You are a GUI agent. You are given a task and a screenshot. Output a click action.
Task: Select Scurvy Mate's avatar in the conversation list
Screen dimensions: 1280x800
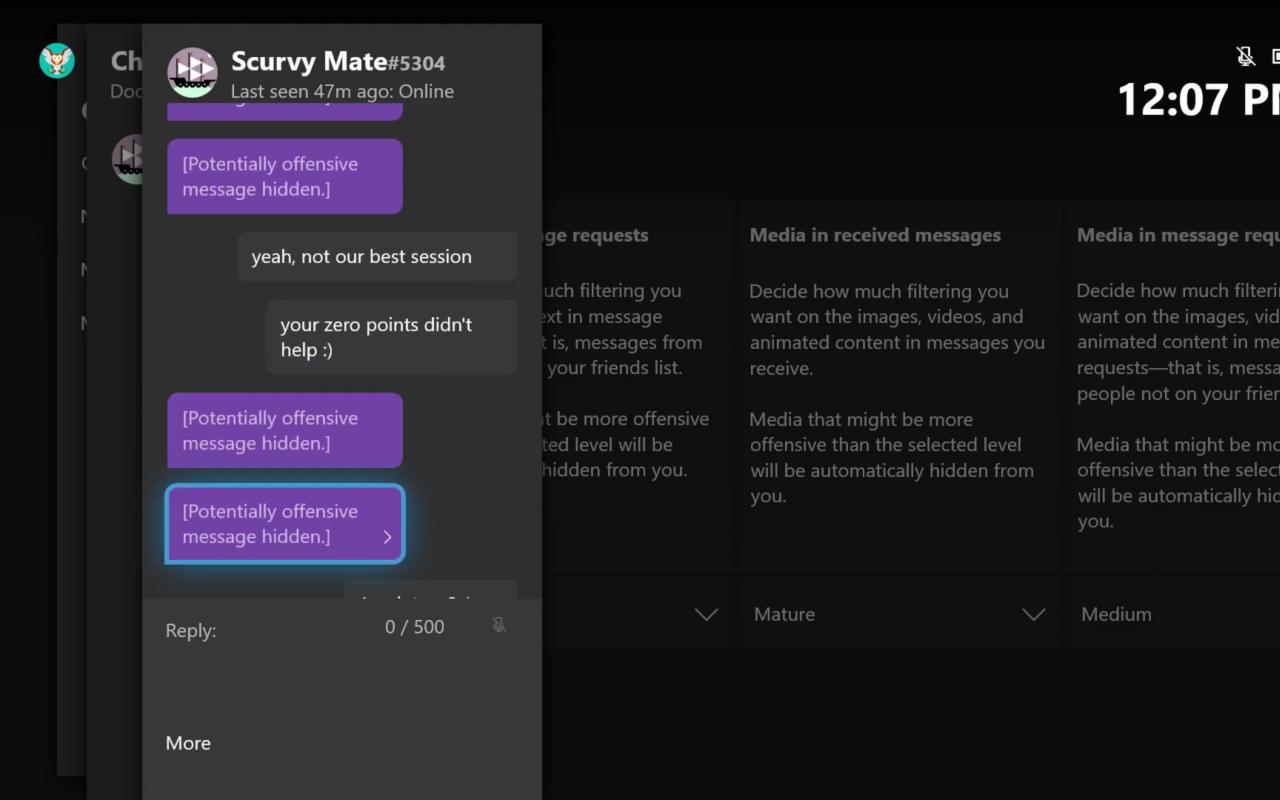click(x=129, y=158)
